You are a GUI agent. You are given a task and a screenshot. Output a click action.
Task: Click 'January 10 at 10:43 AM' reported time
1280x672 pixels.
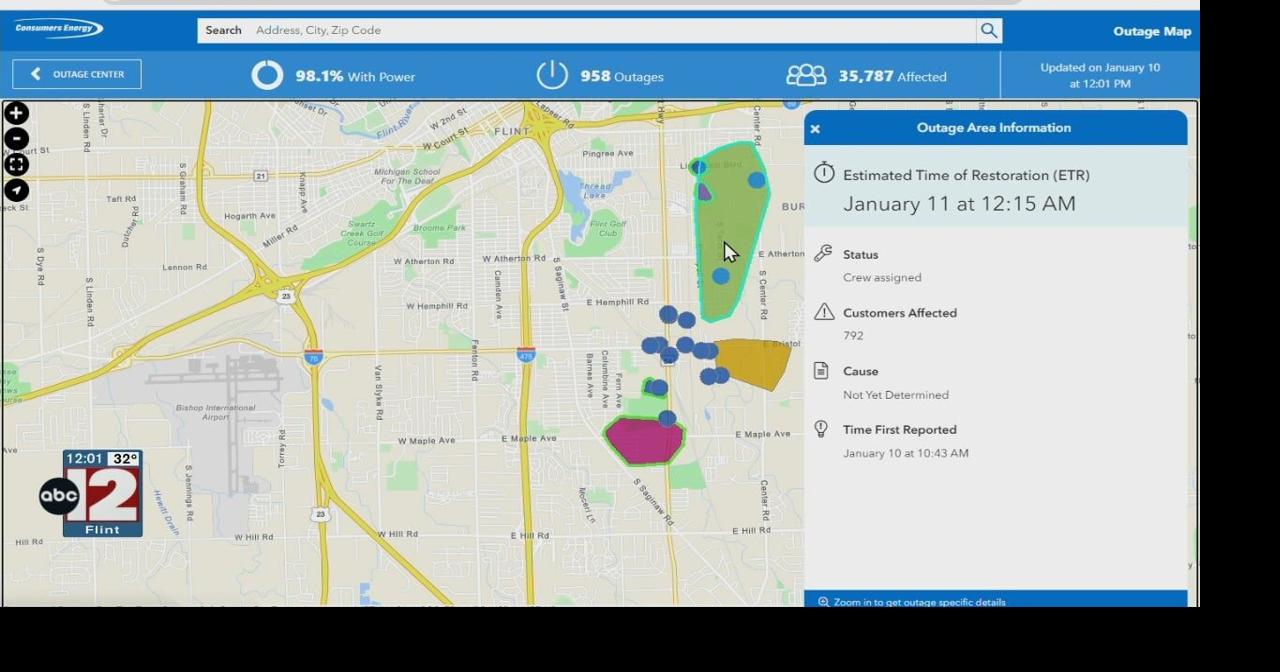(906, 453)
